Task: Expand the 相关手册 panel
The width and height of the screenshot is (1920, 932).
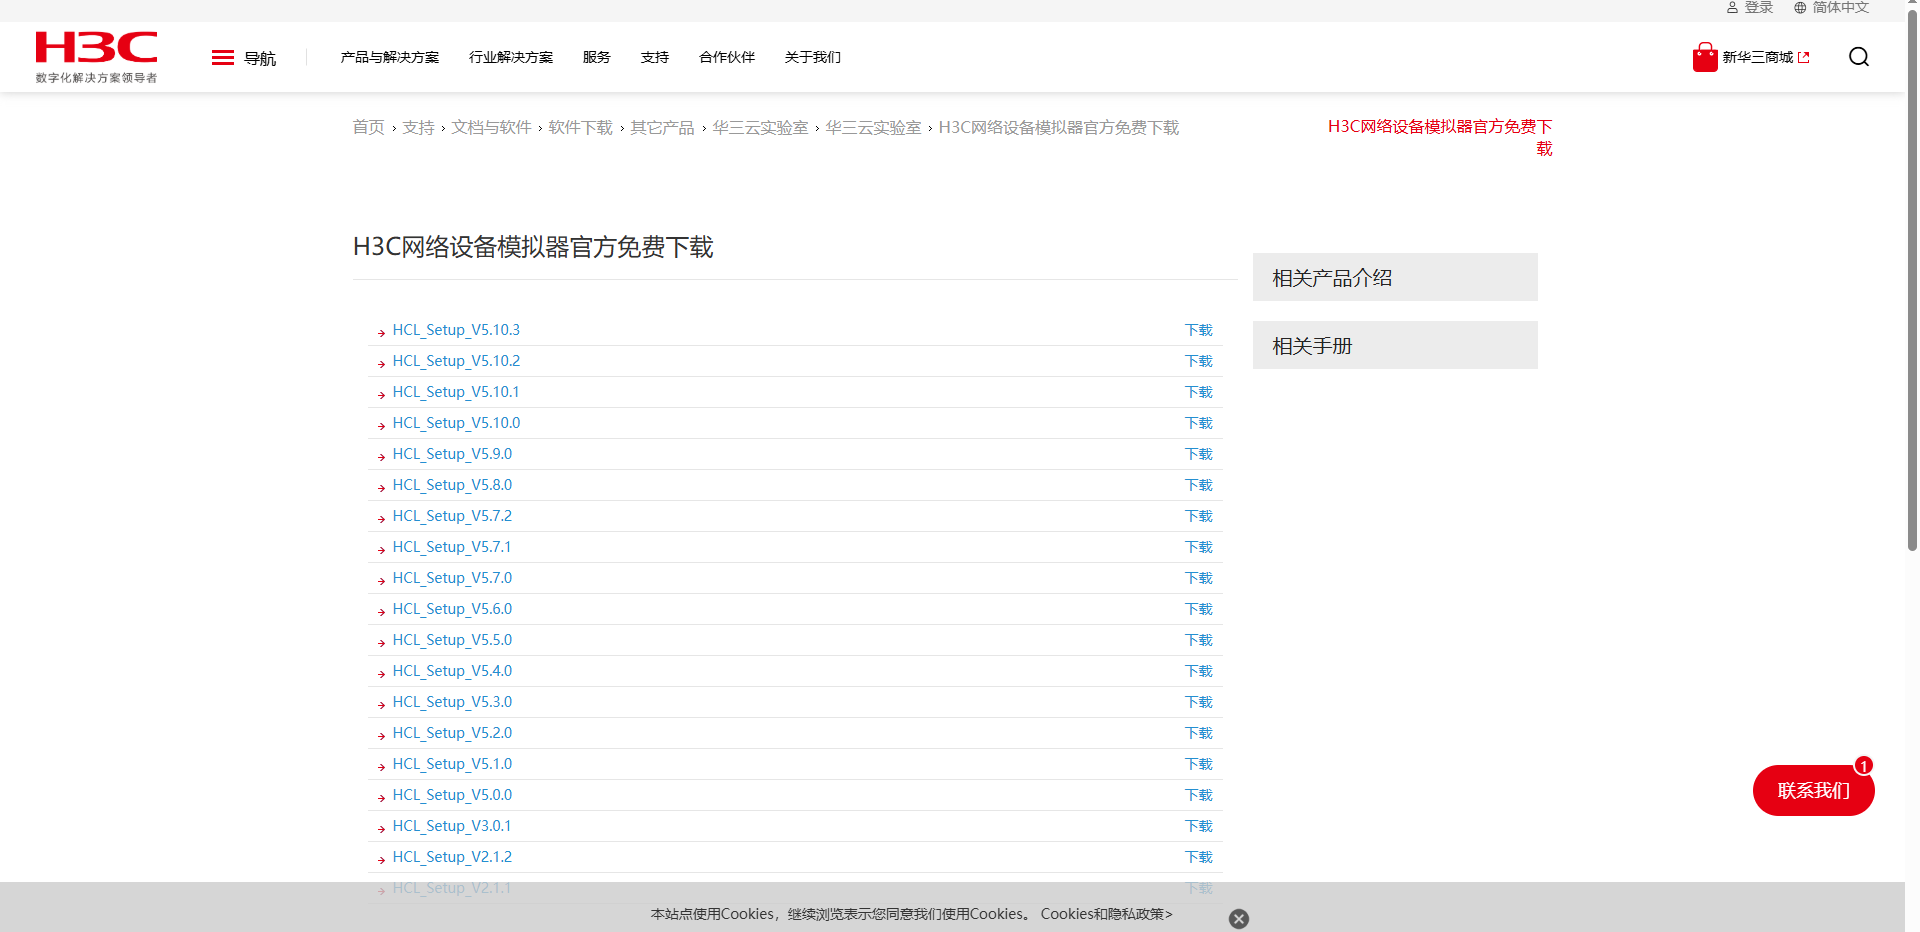Action: coord(1394,346)
